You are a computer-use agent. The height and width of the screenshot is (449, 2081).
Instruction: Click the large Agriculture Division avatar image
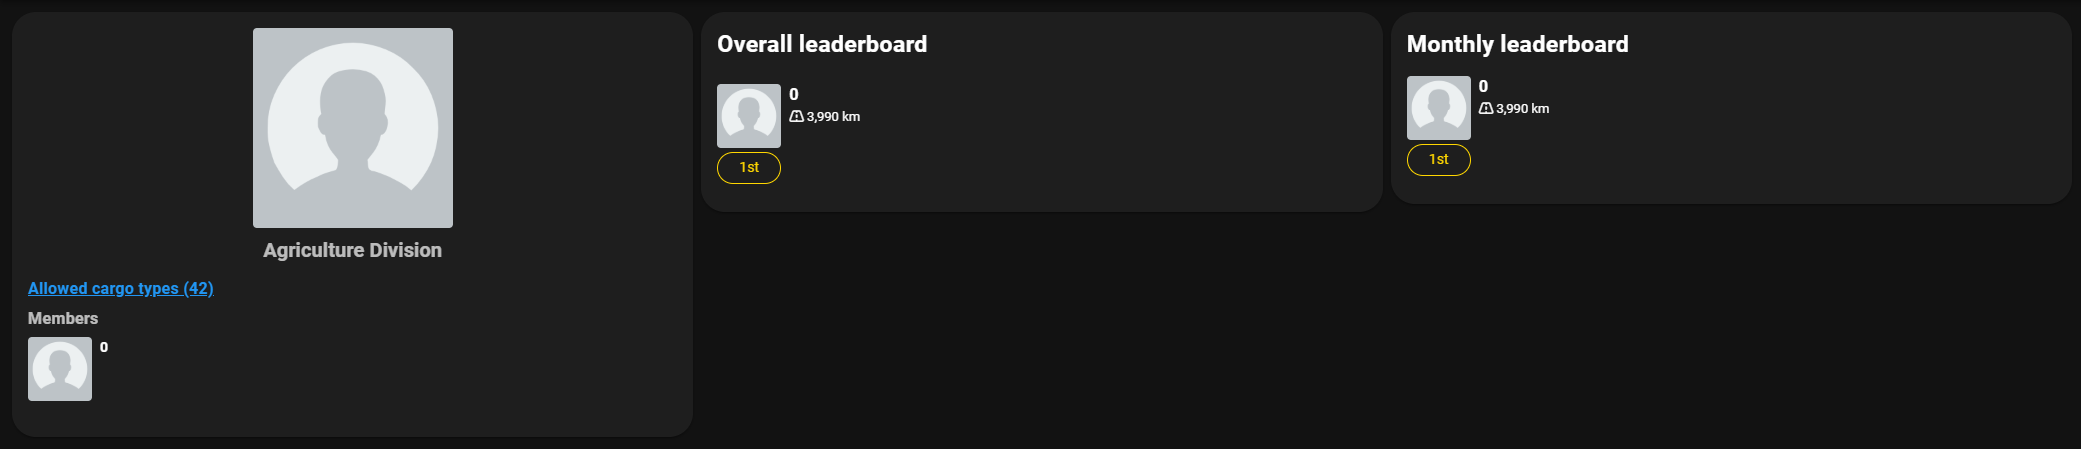[x=352, y=128]
